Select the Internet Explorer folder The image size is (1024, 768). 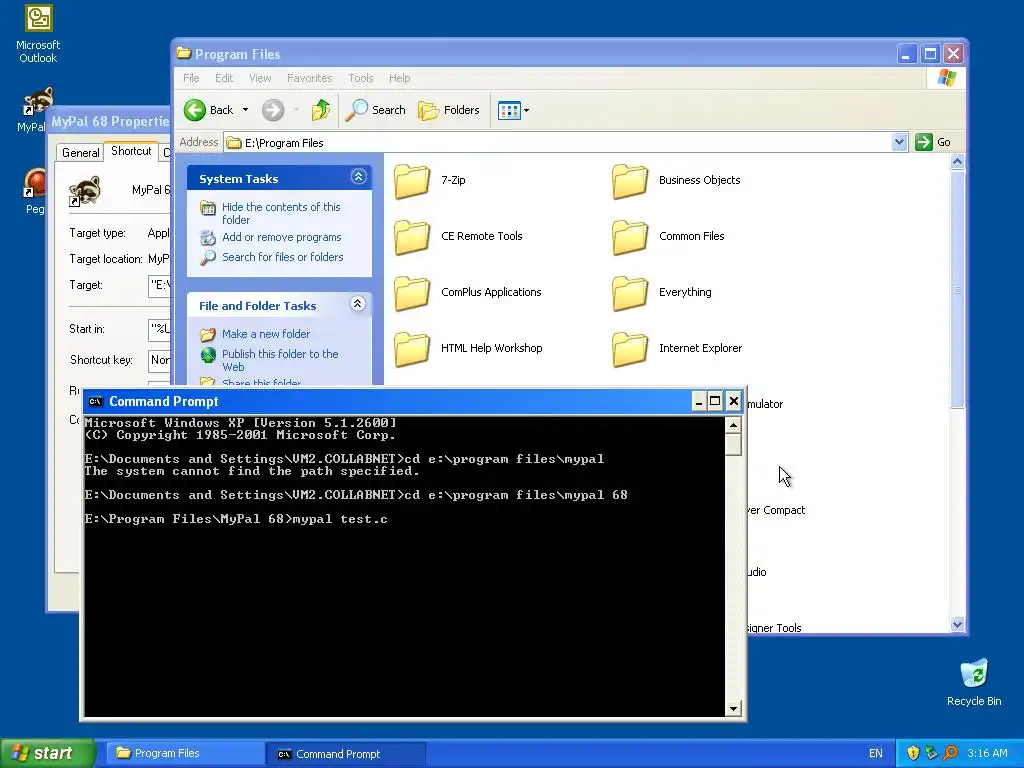click(677, 349)
